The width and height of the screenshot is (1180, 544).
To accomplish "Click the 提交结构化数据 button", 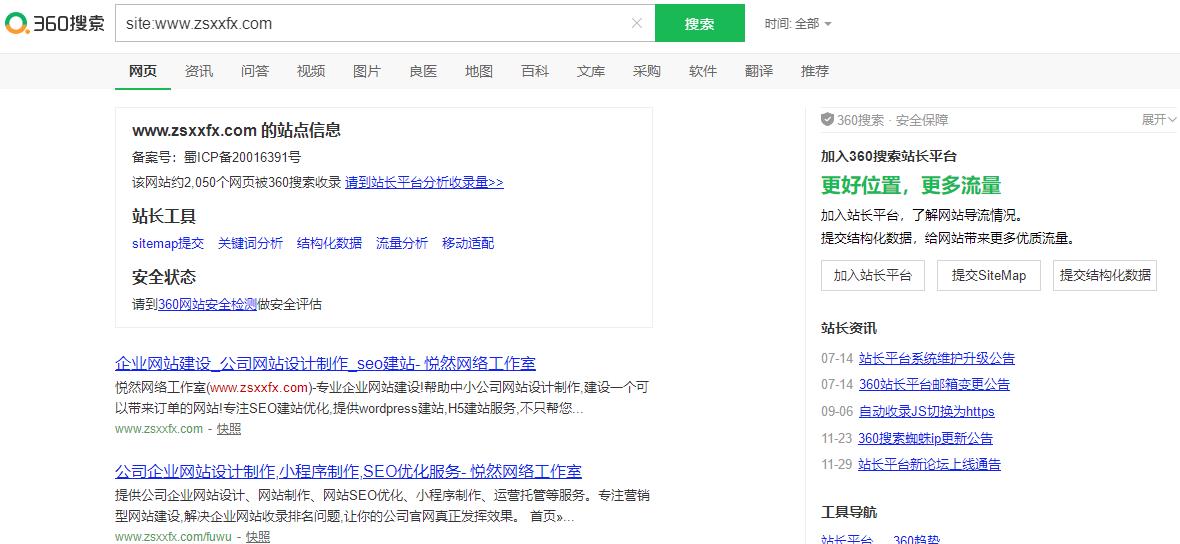I will [1105, 275].
